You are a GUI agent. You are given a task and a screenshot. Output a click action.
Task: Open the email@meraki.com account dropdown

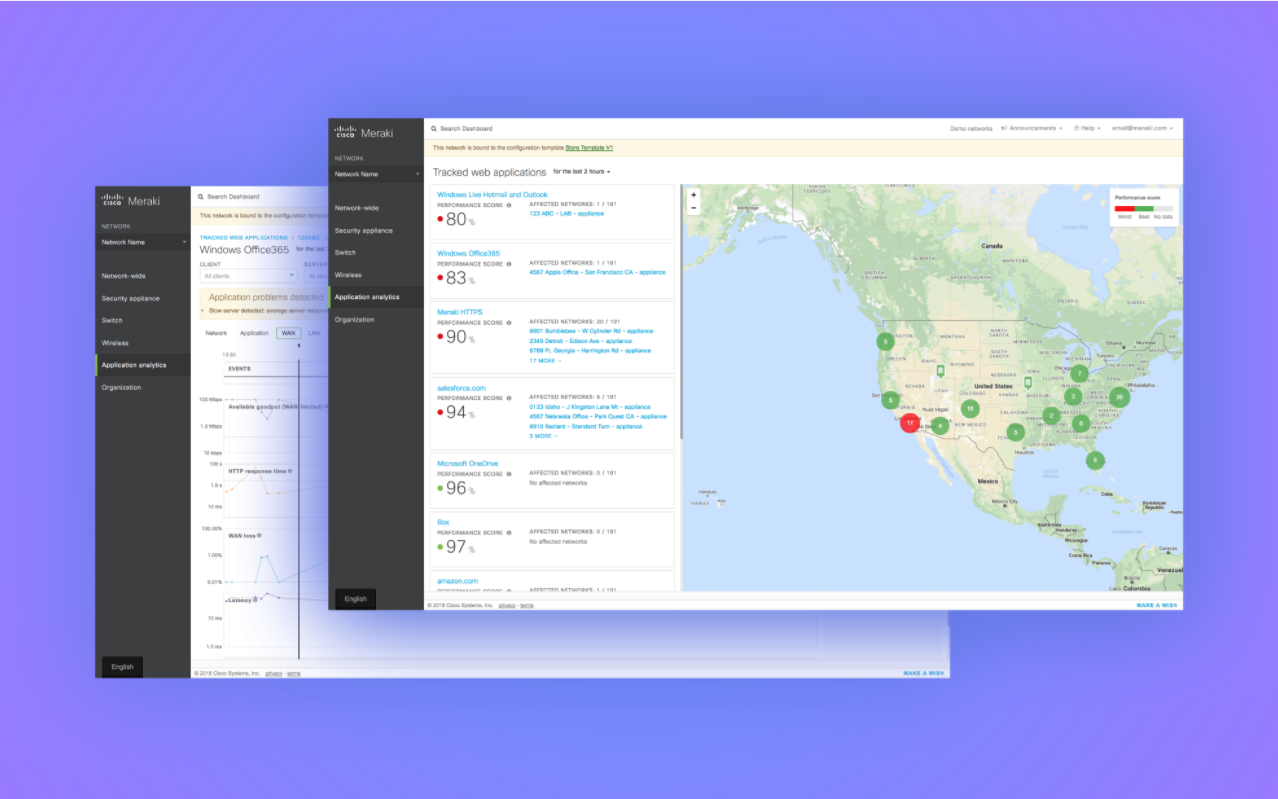(1143, 129)
